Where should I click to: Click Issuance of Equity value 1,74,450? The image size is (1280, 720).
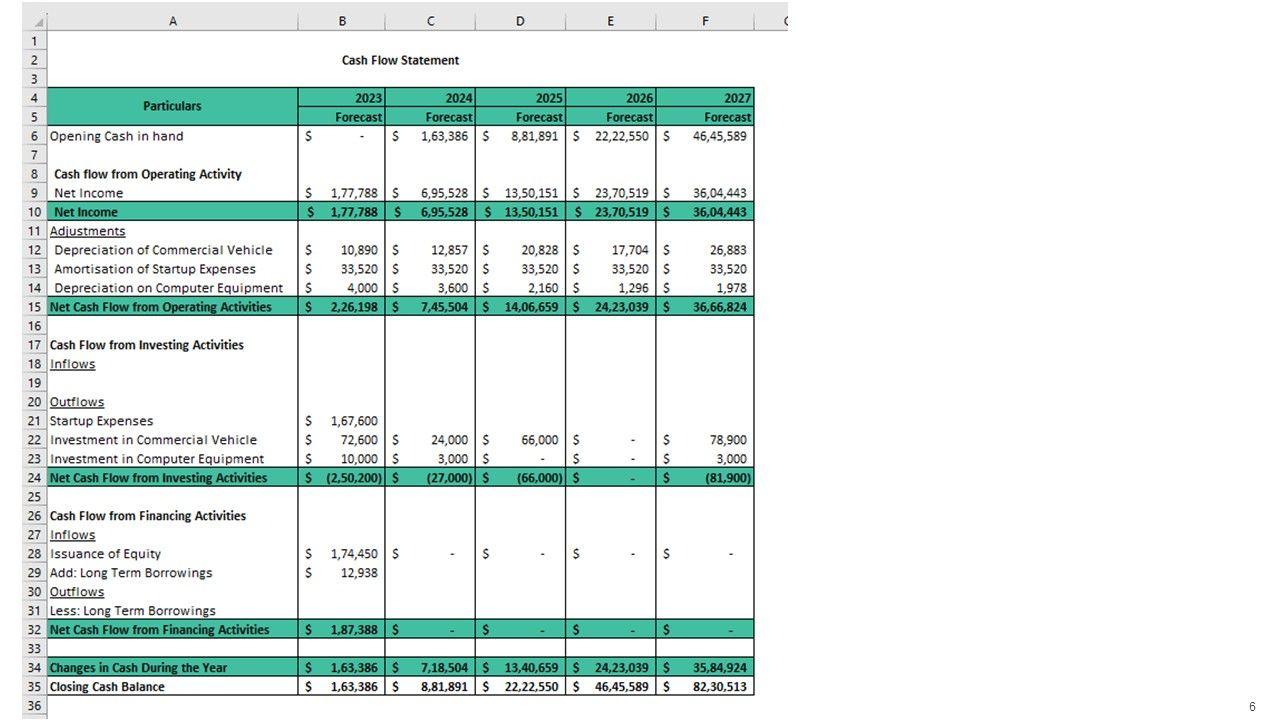tap(353, 554)
